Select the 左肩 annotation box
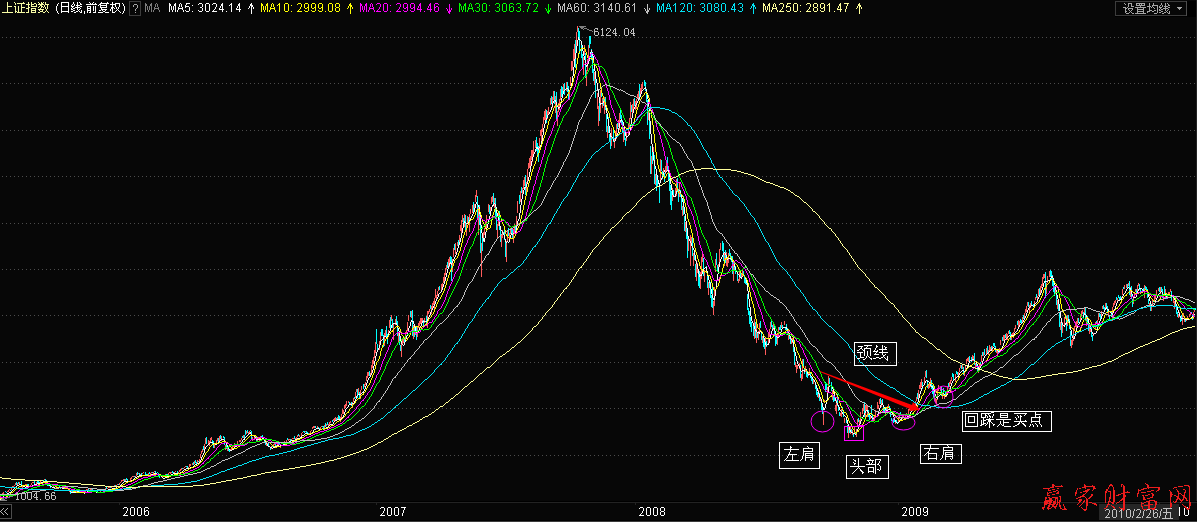 point(798,456)
